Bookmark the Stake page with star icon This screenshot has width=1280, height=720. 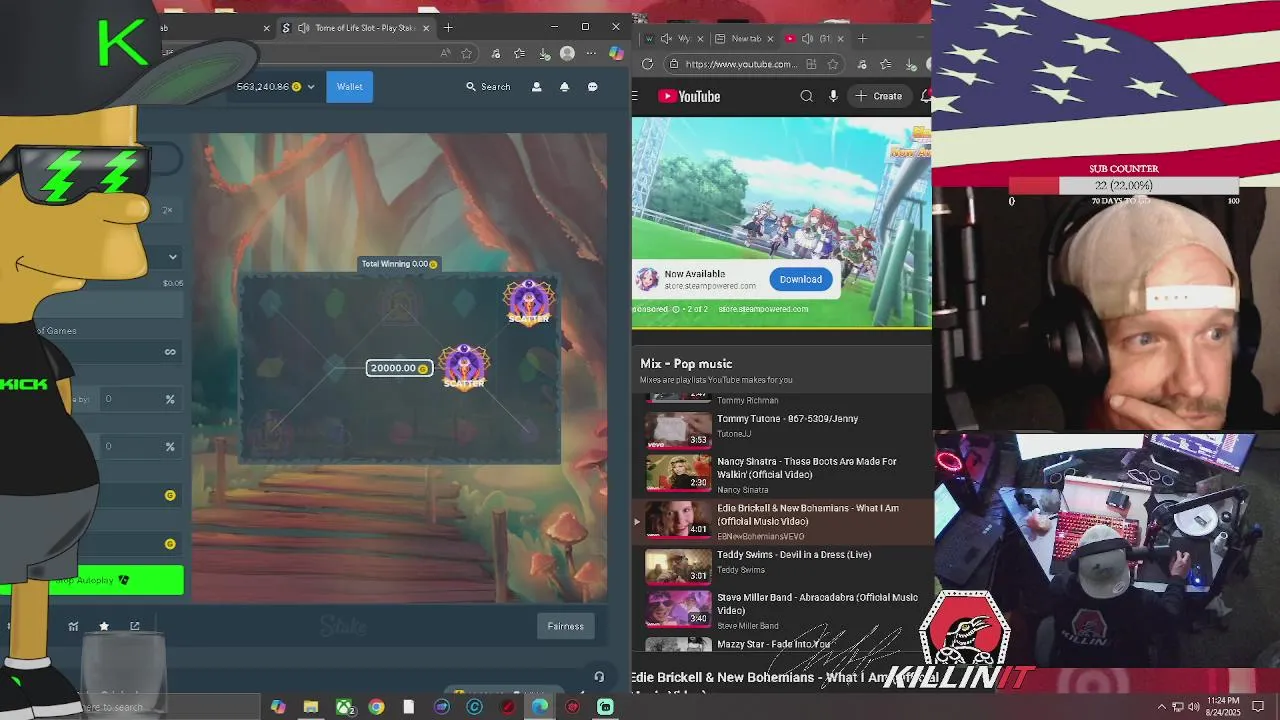(x=466, y=54)
